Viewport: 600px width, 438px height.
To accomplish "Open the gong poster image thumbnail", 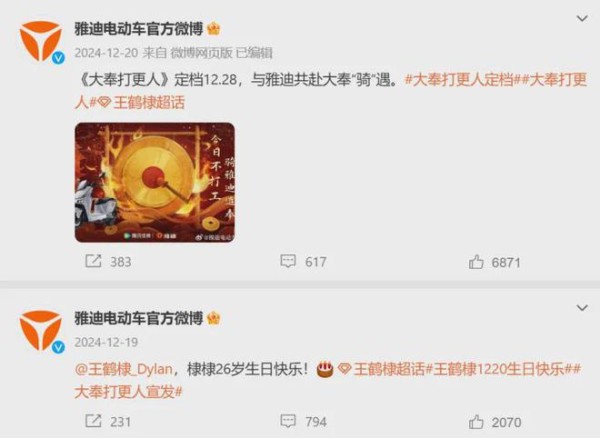I will coord(155,182).
